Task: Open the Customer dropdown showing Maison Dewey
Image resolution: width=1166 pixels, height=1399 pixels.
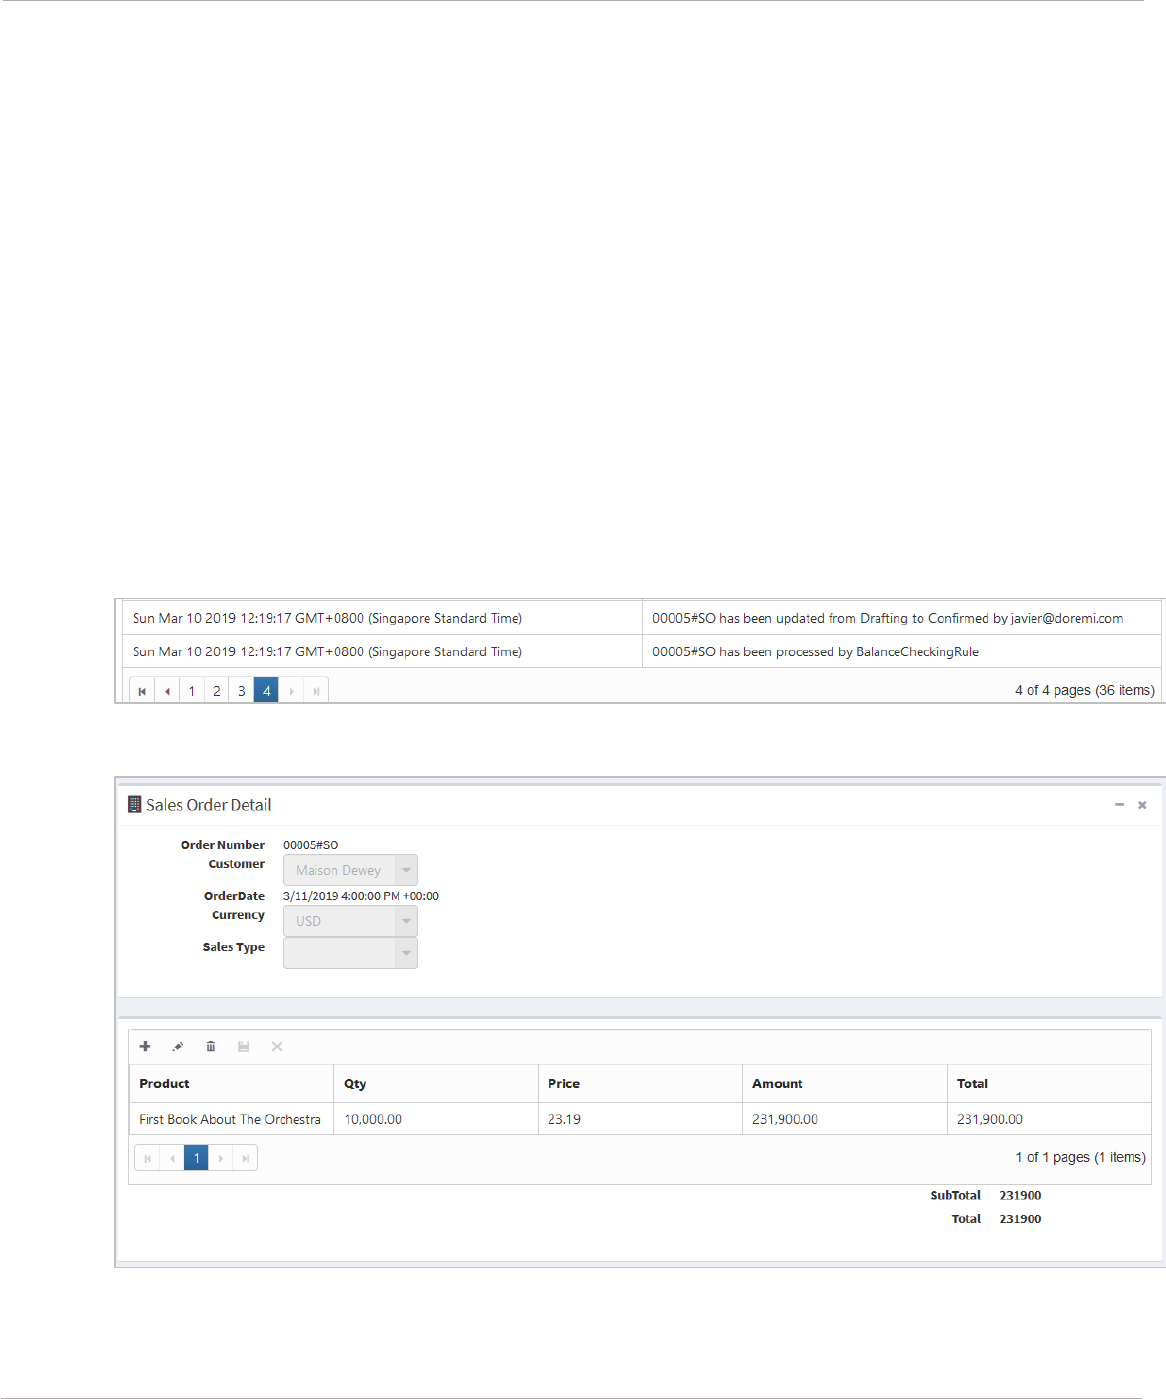Action: [x=350, y=870]
